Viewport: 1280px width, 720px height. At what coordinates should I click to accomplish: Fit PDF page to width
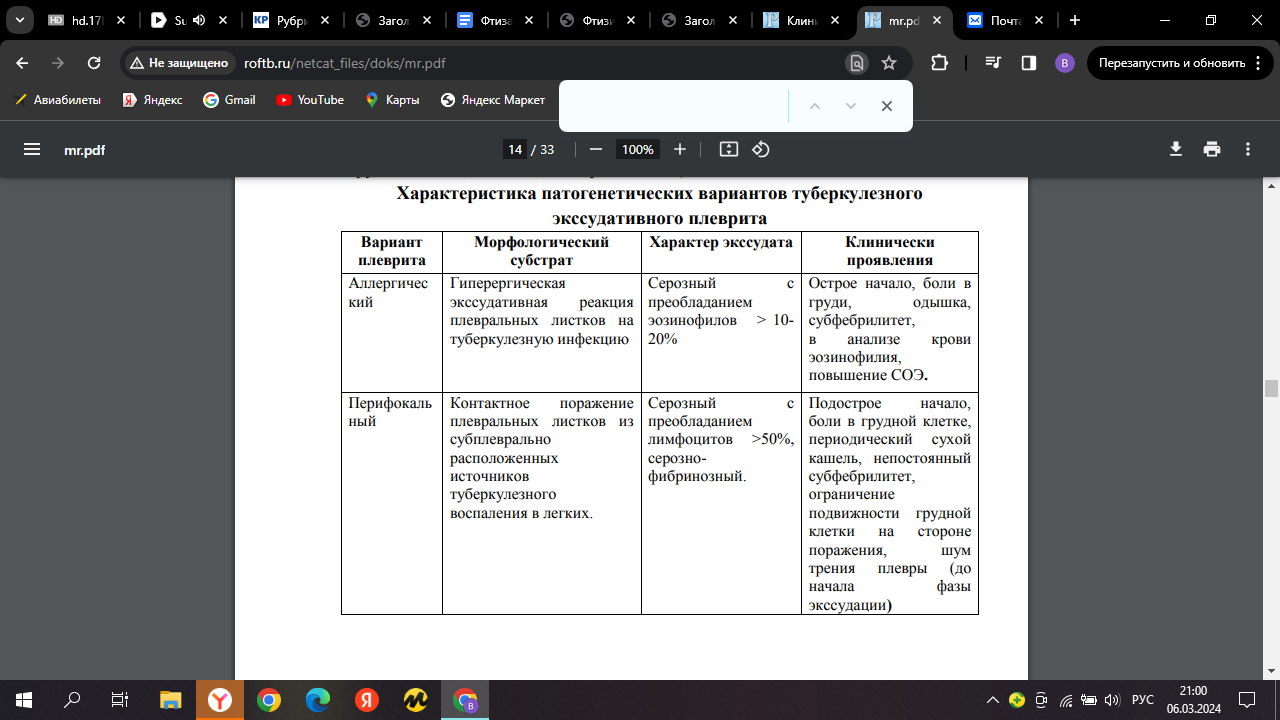(729, 149)
